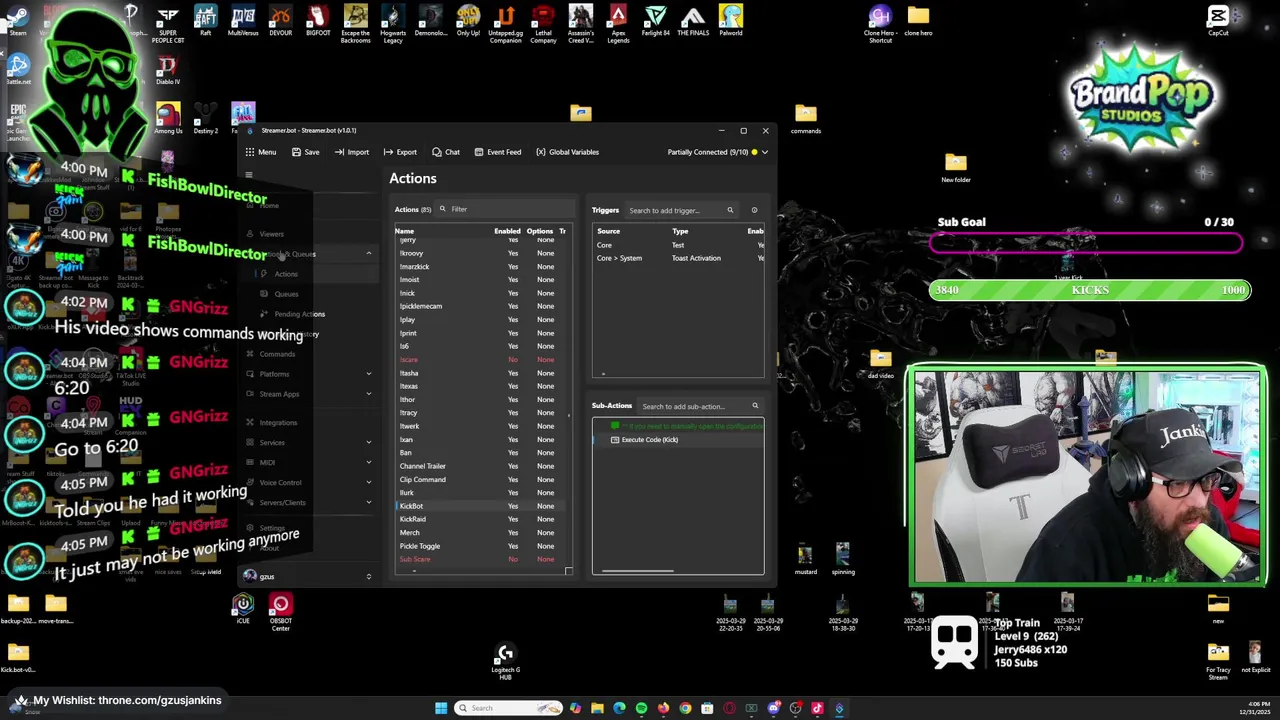Select Queues in the sidebar
1280x720 pixels.
click(286, 294)
